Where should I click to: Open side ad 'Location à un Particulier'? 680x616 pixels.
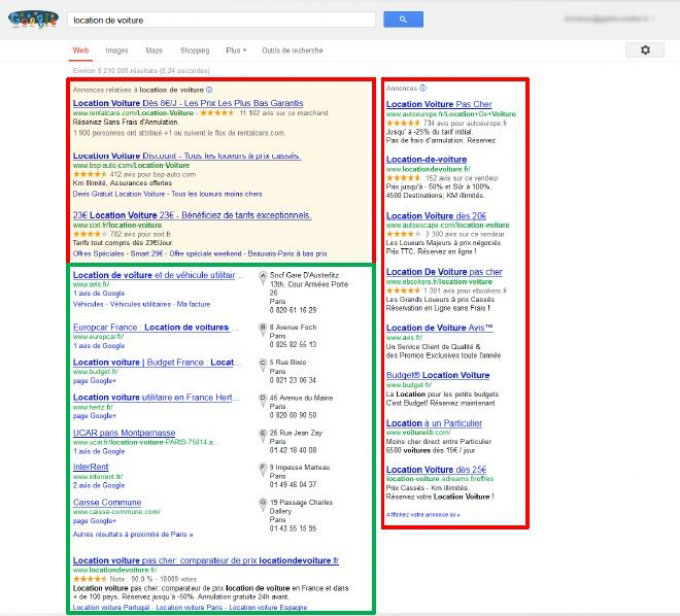coord(434,423)
